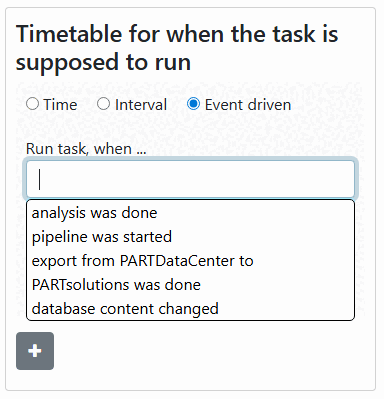Focus the 'Run task, when ...' input field

coord(190,179)
